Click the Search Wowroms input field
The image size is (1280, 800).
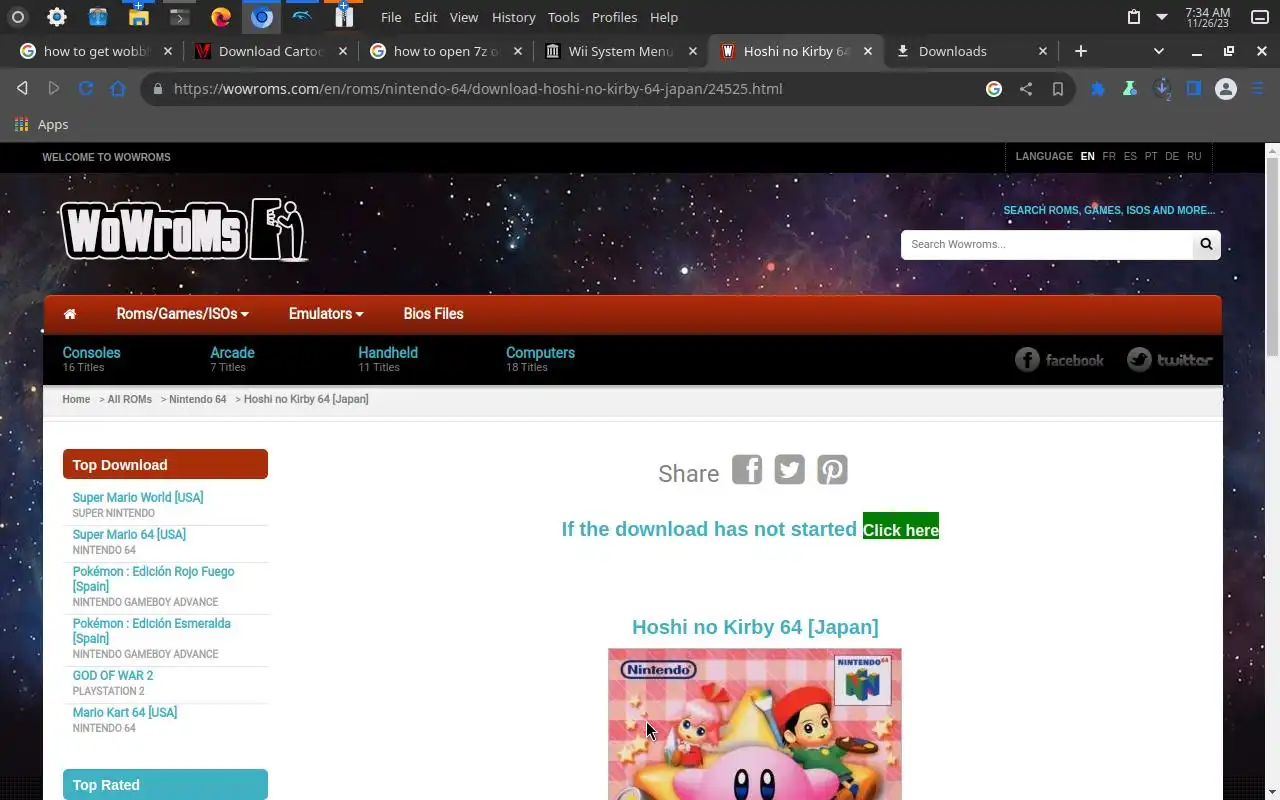1047,244
